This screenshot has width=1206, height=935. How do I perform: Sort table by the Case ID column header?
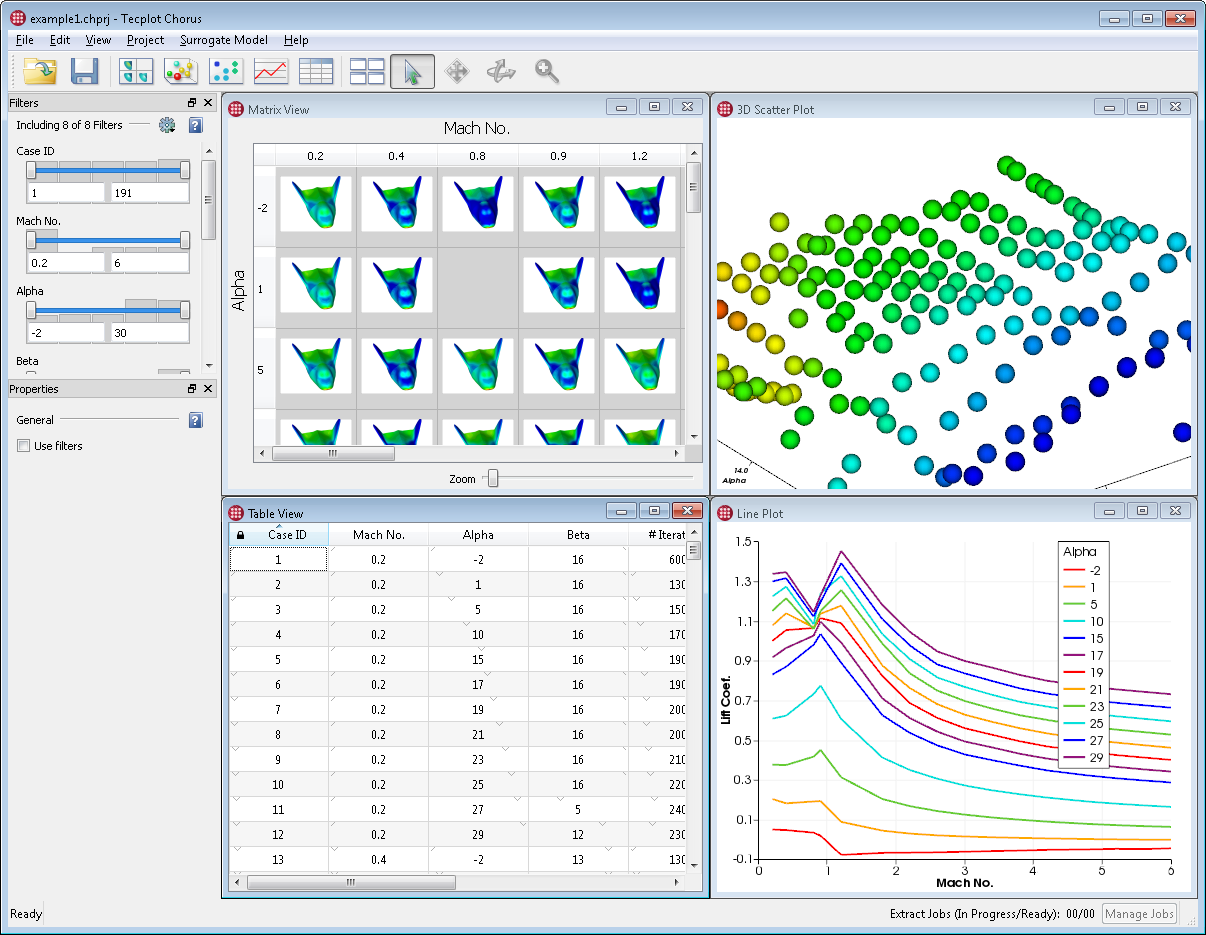279,535
